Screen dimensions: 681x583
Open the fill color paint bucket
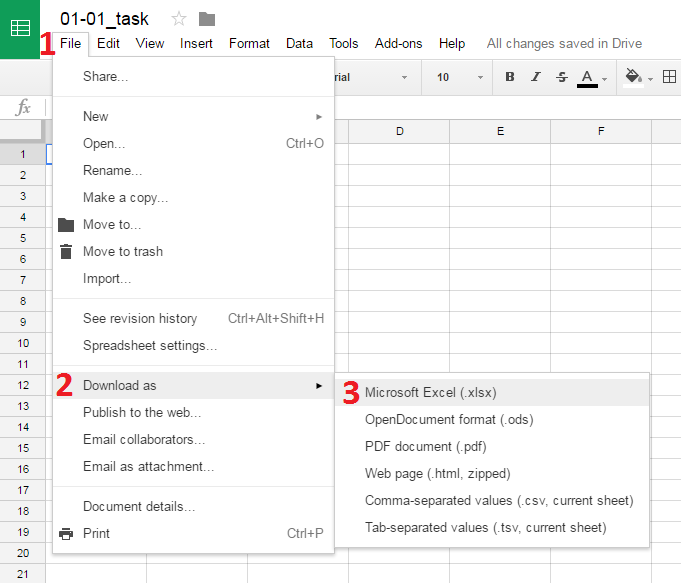(x=633, y=77)
